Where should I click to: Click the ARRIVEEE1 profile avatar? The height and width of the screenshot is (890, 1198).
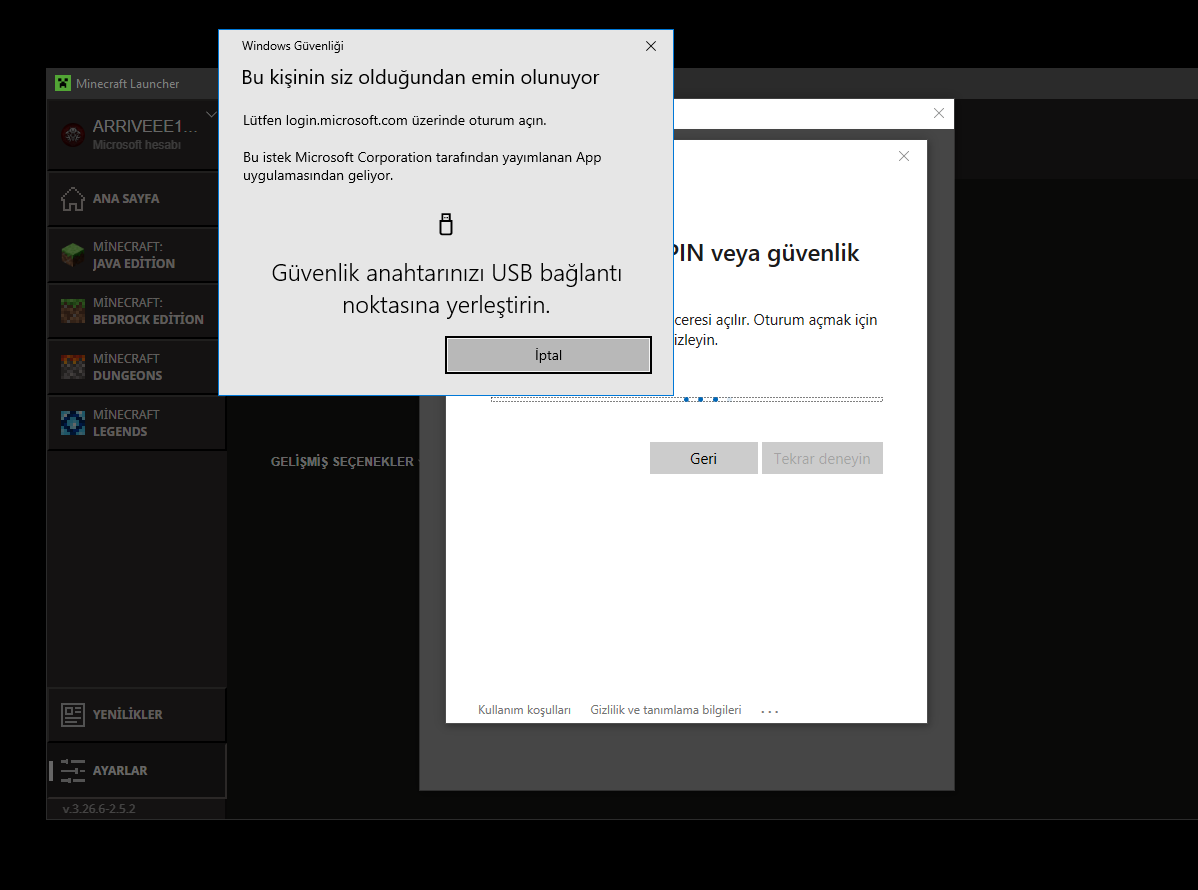pos(73,135)
